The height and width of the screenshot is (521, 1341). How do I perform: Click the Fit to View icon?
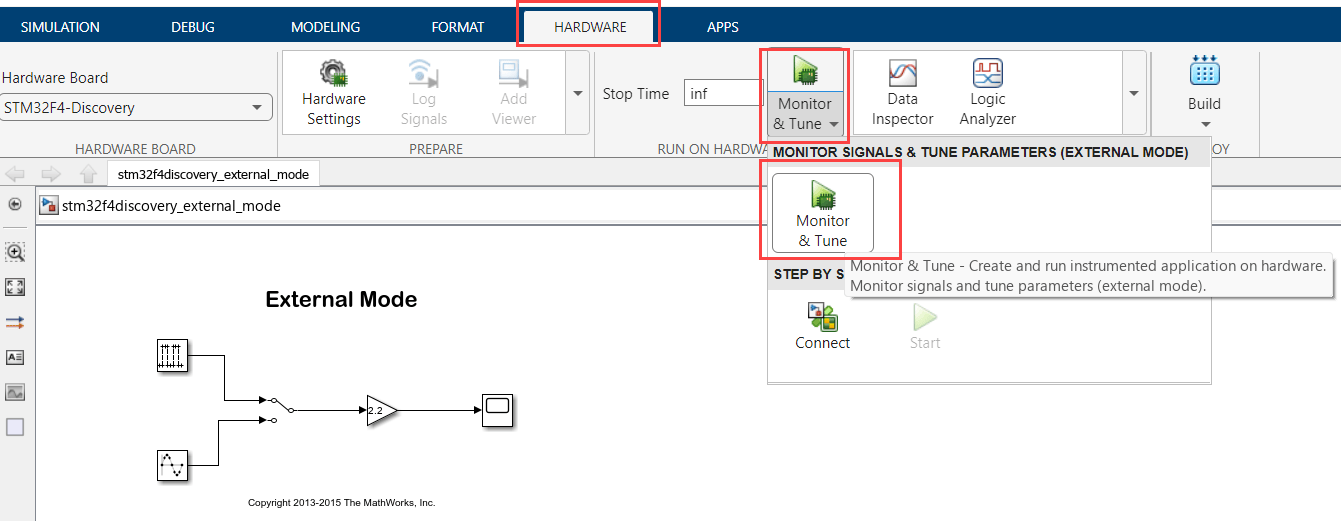[x=15, y=287]
